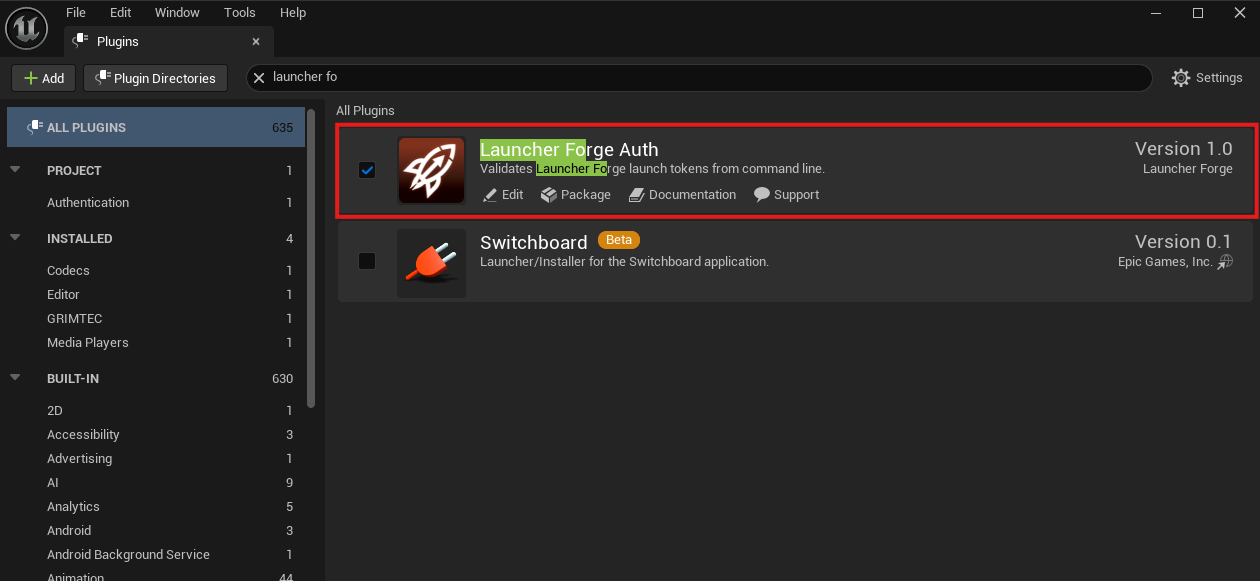Select the All Plugins category
Screen dimensions: 1260x581
tap(156, 127)
